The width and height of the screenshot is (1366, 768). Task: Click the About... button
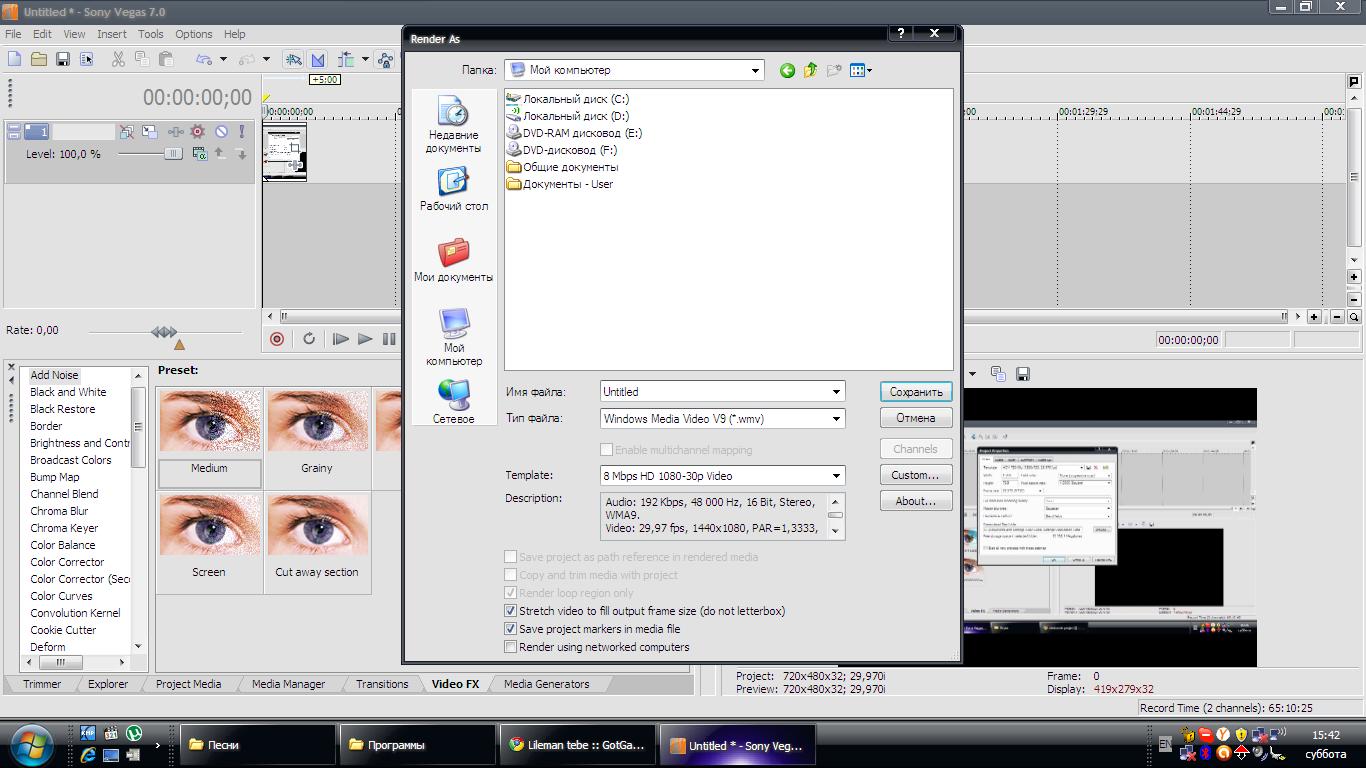coord(916,501)
